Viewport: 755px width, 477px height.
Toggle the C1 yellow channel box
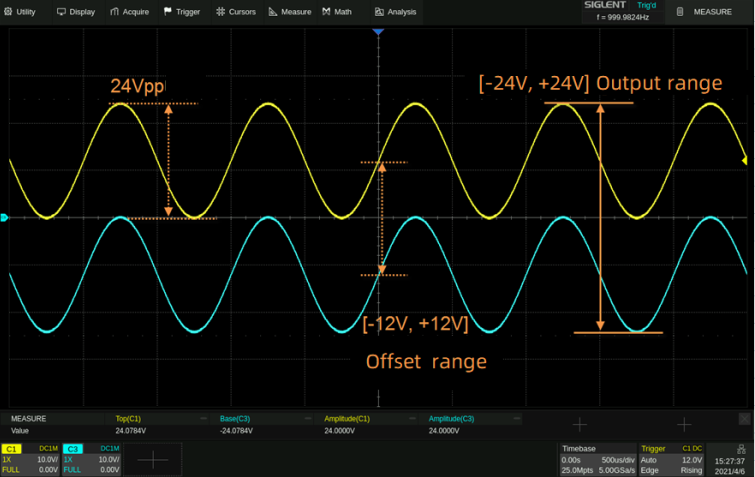click(30, 459)
